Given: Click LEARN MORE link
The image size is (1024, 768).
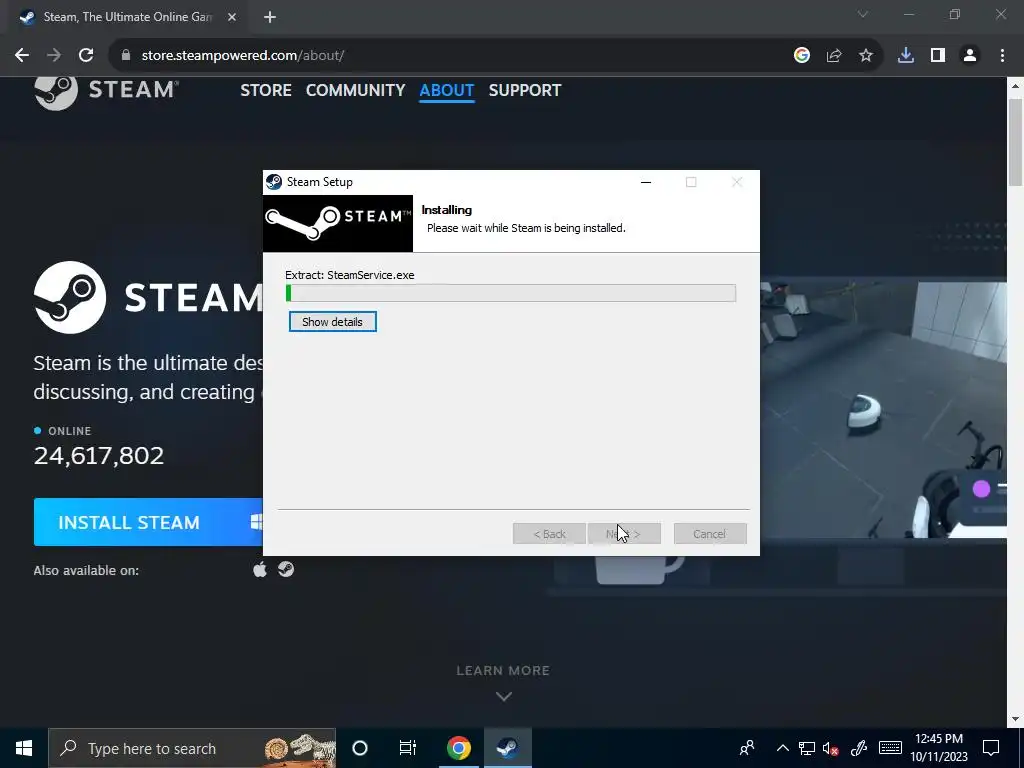Looking at the screenshot, I should [503, 671].
